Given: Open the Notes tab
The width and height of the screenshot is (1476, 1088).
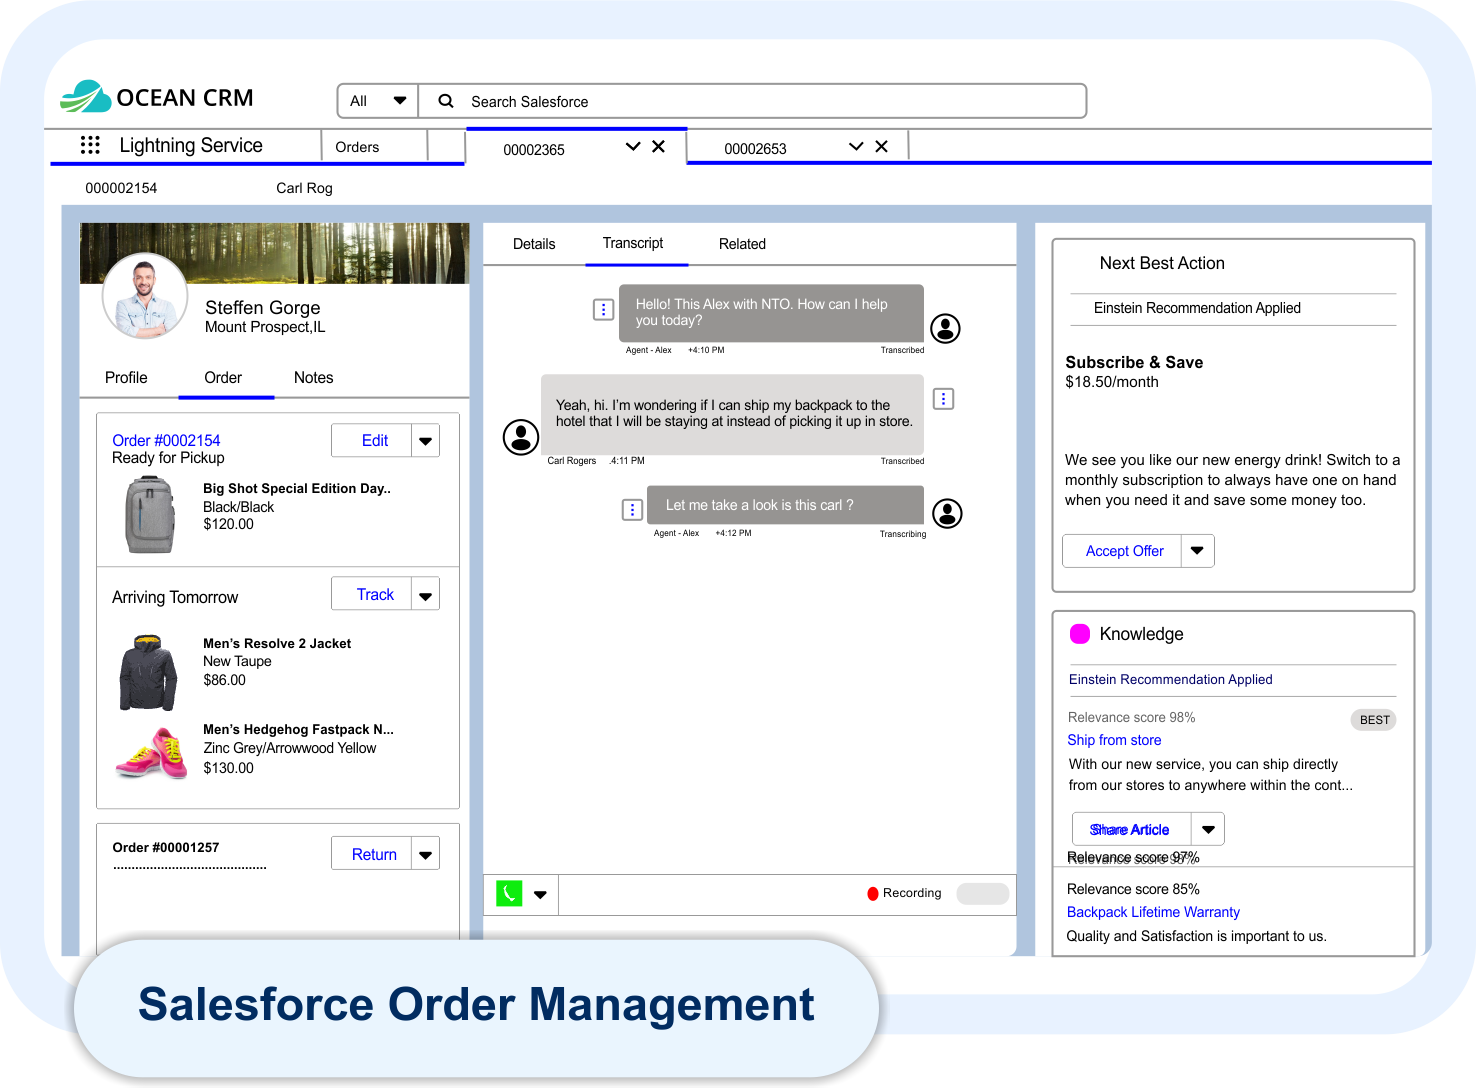Looking at the screenshot, I should coord(314,377).
